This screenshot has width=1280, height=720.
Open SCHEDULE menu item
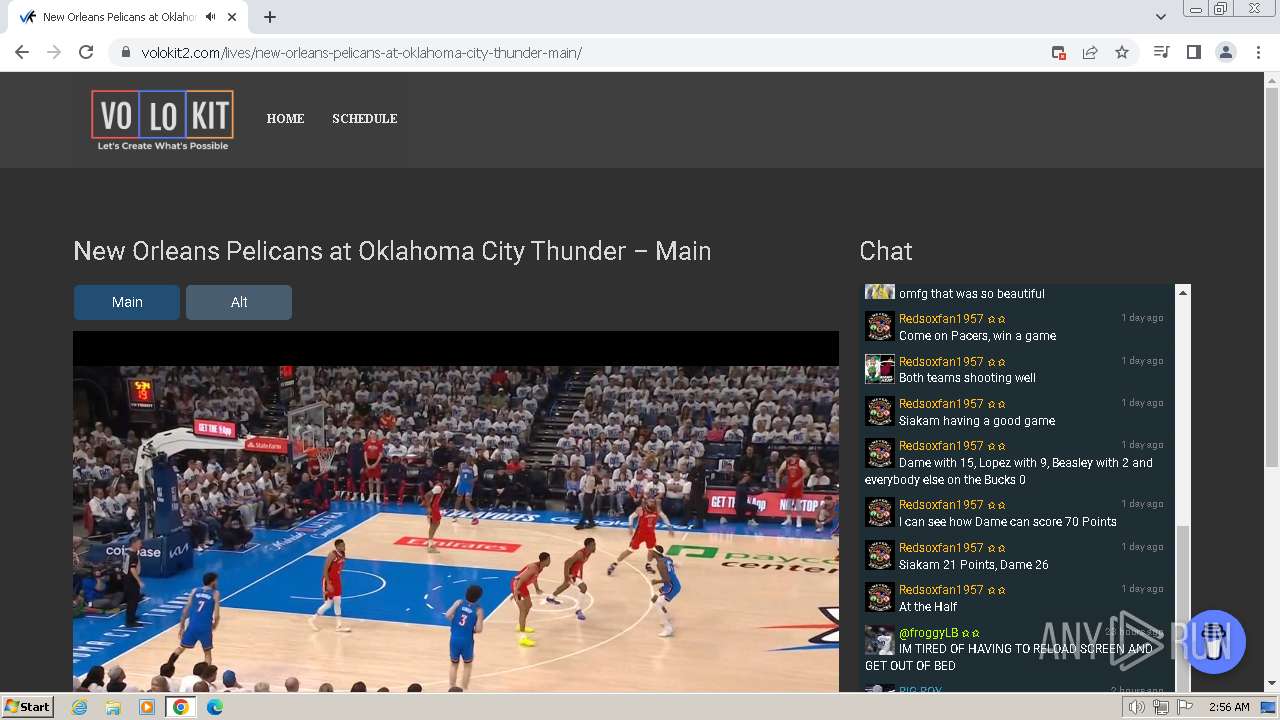[364, 118]
